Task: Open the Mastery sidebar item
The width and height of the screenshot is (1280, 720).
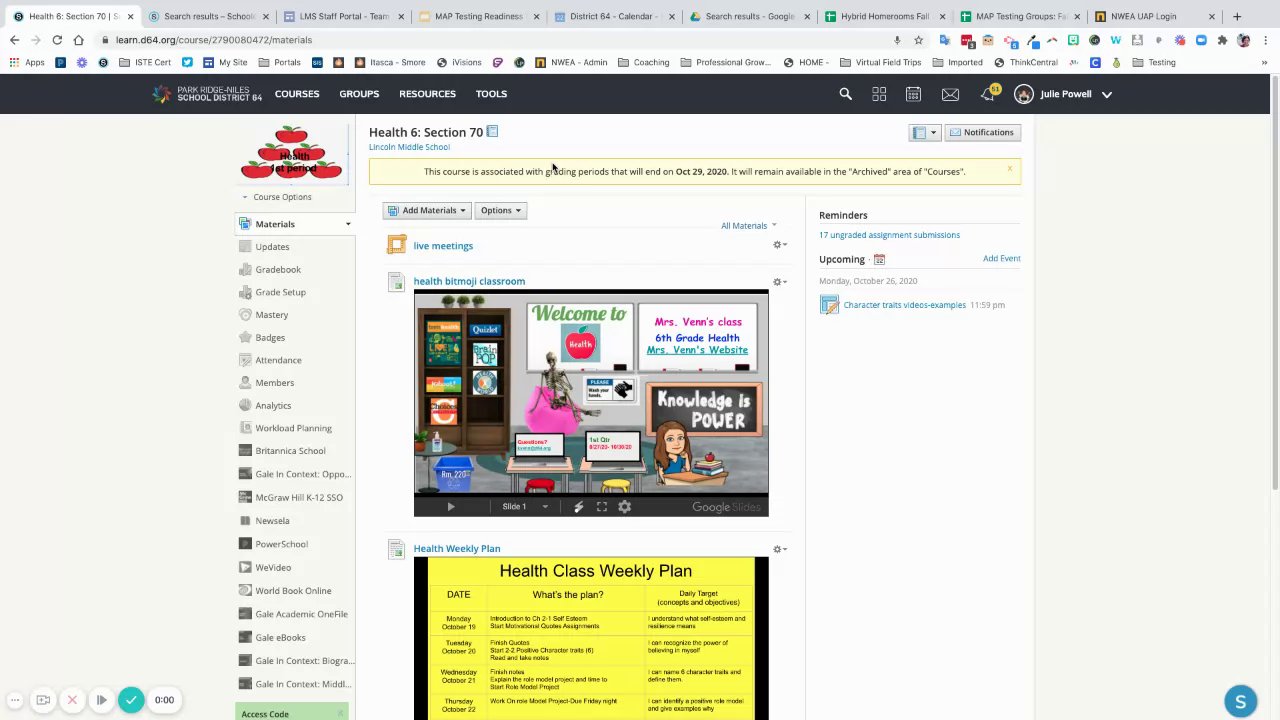Action: [x=271, y=315]
